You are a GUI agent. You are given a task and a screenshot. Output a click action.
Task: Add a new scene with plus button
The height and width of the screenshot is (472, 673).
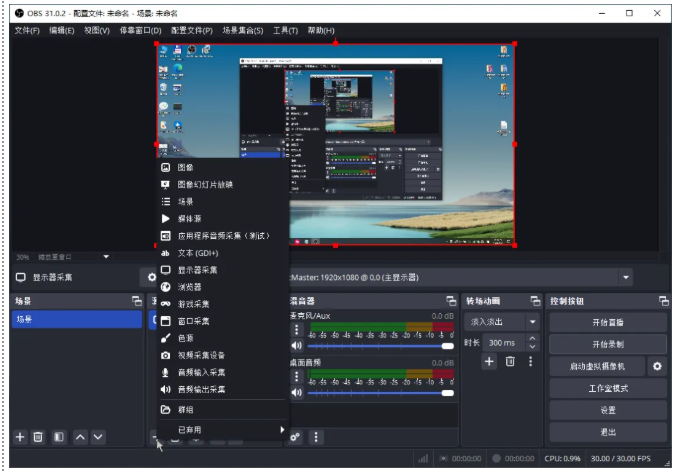click(20, 437)
